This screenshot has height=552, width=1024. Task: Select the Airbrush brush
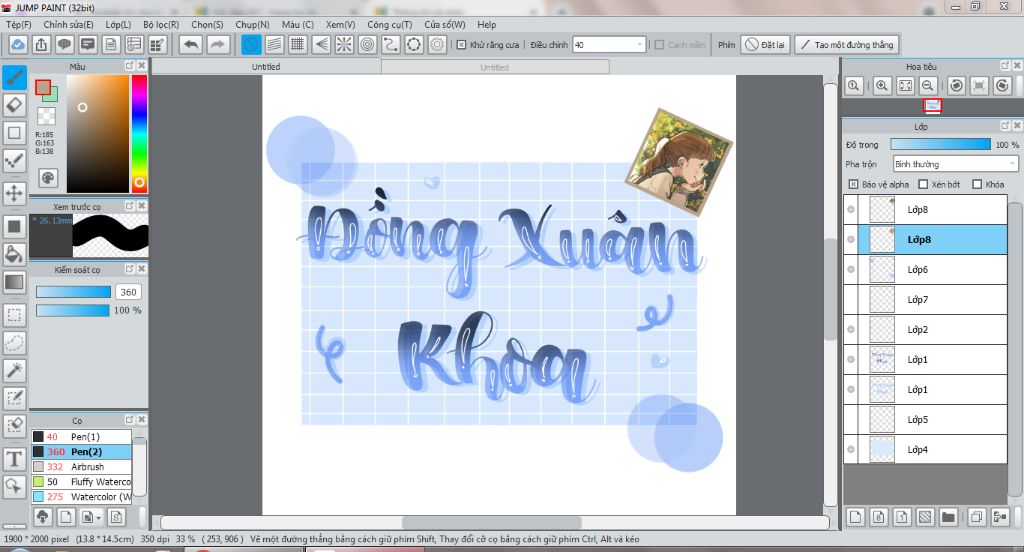coord(82,466)
